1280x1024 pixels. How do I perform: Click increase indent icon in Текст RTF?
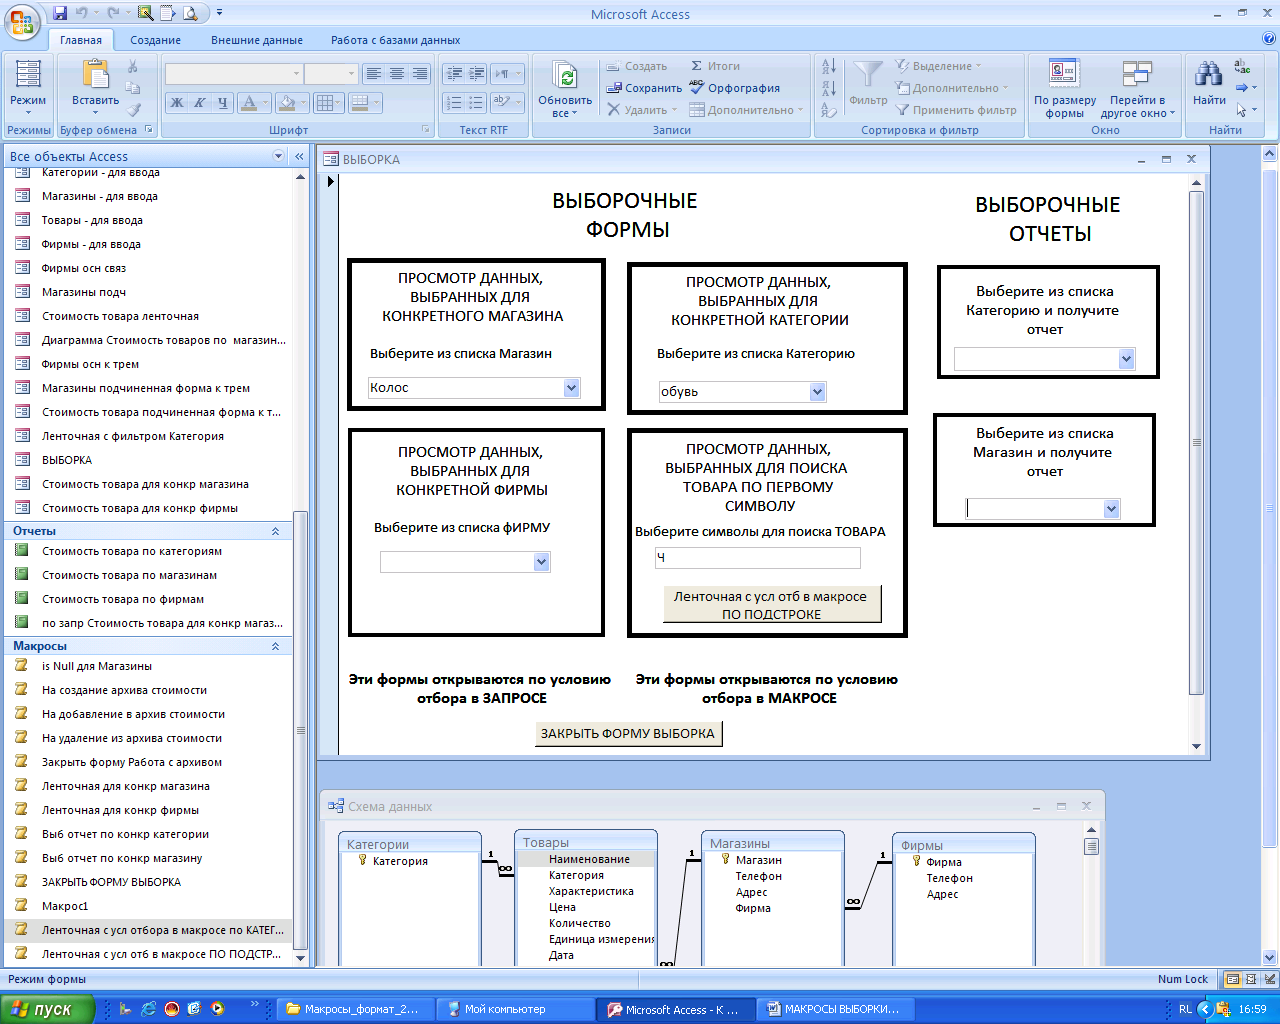[476, 74]
